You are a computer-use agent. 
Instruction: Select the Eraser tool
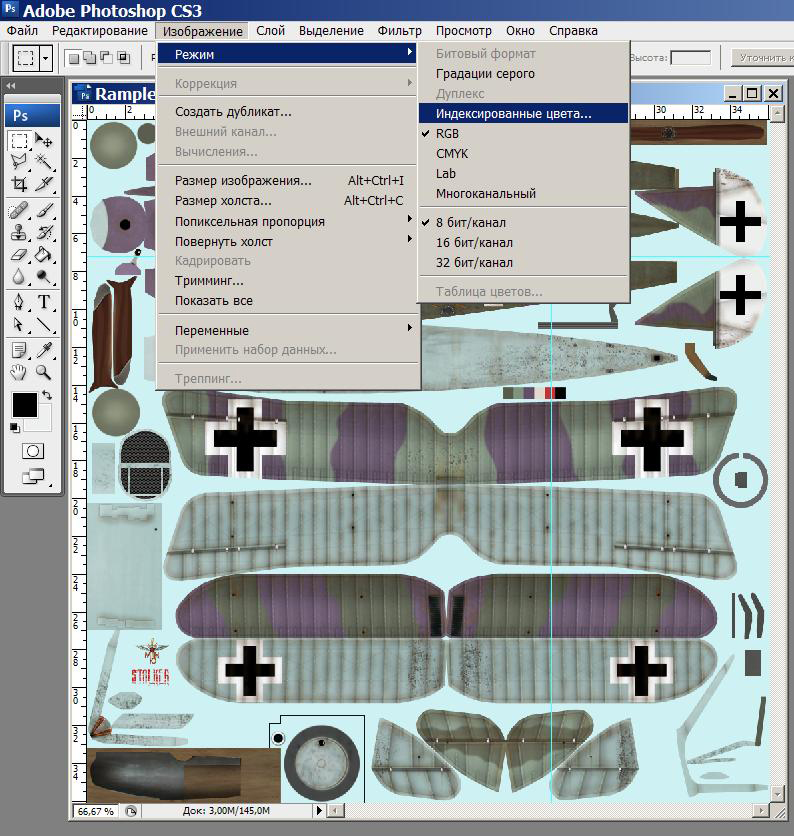point(19,255)
